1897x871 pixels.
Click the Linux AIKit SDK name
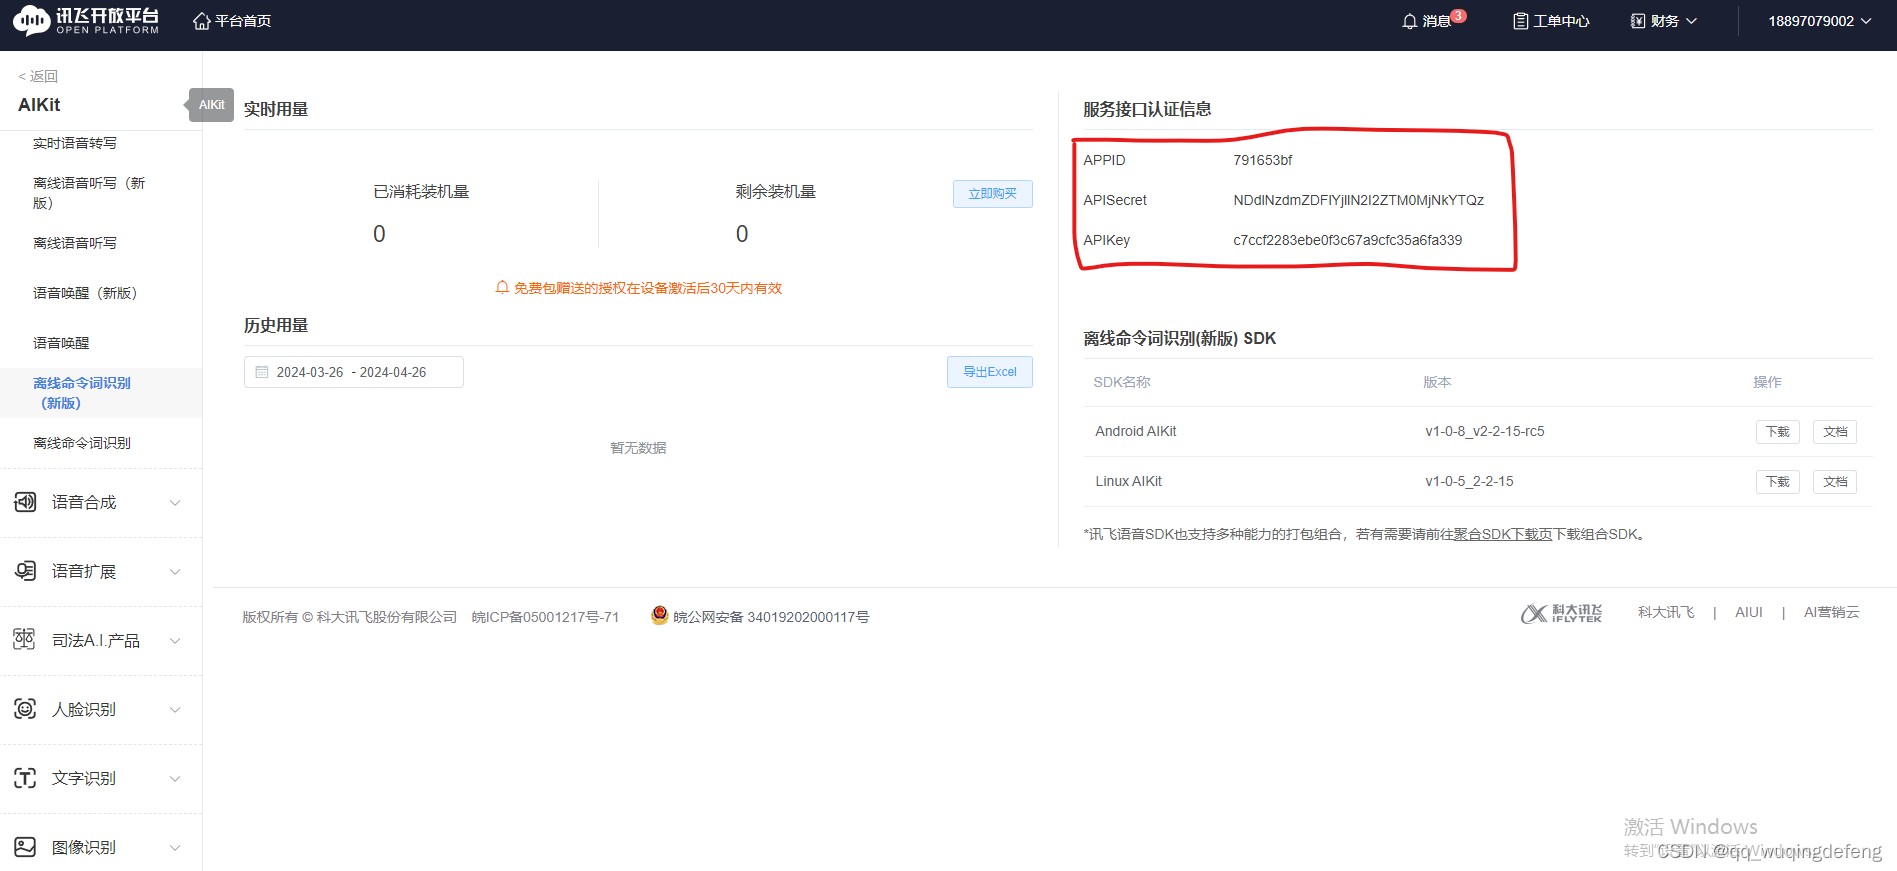click(x=1128, y=481)
